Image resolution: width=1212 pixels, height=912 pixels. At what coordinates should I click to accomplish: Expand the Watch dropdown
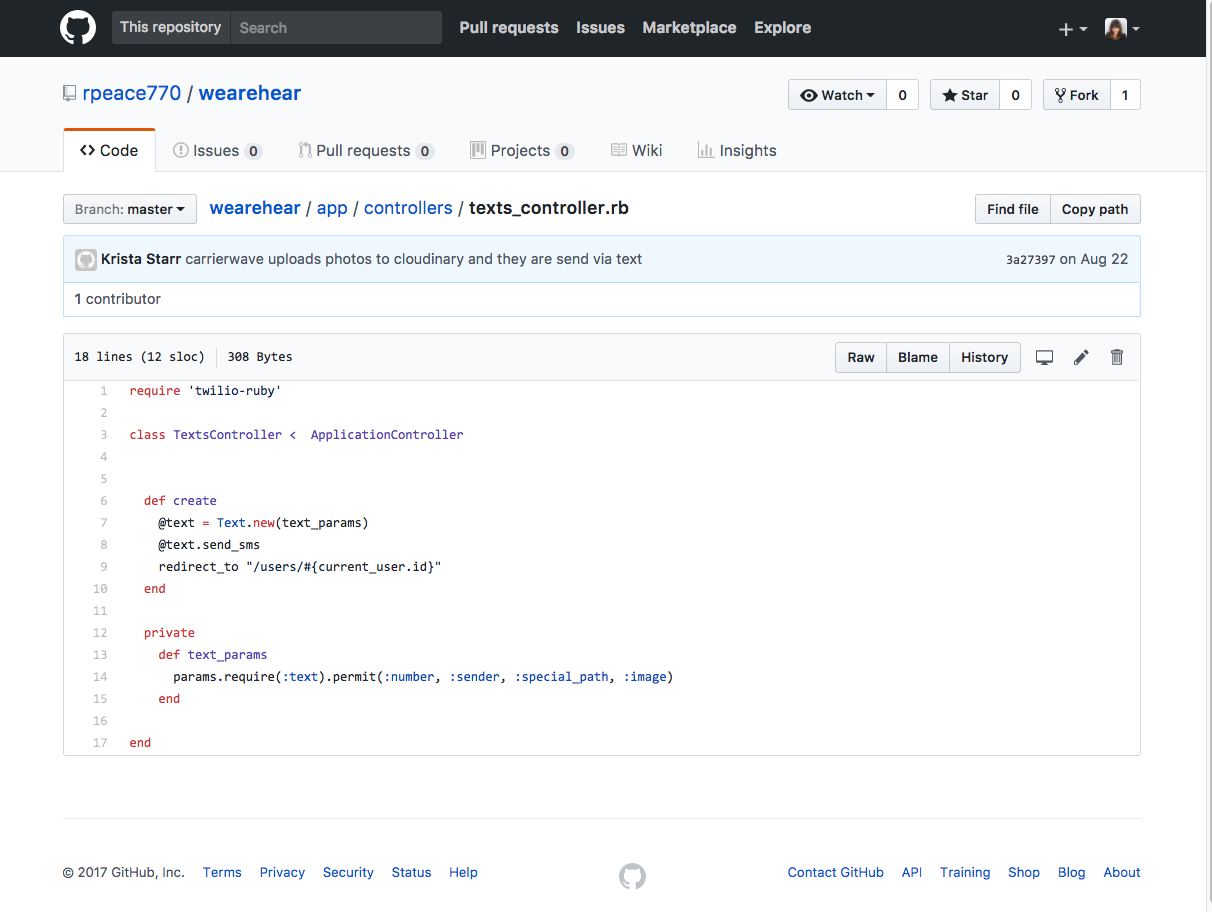(838, 95)
